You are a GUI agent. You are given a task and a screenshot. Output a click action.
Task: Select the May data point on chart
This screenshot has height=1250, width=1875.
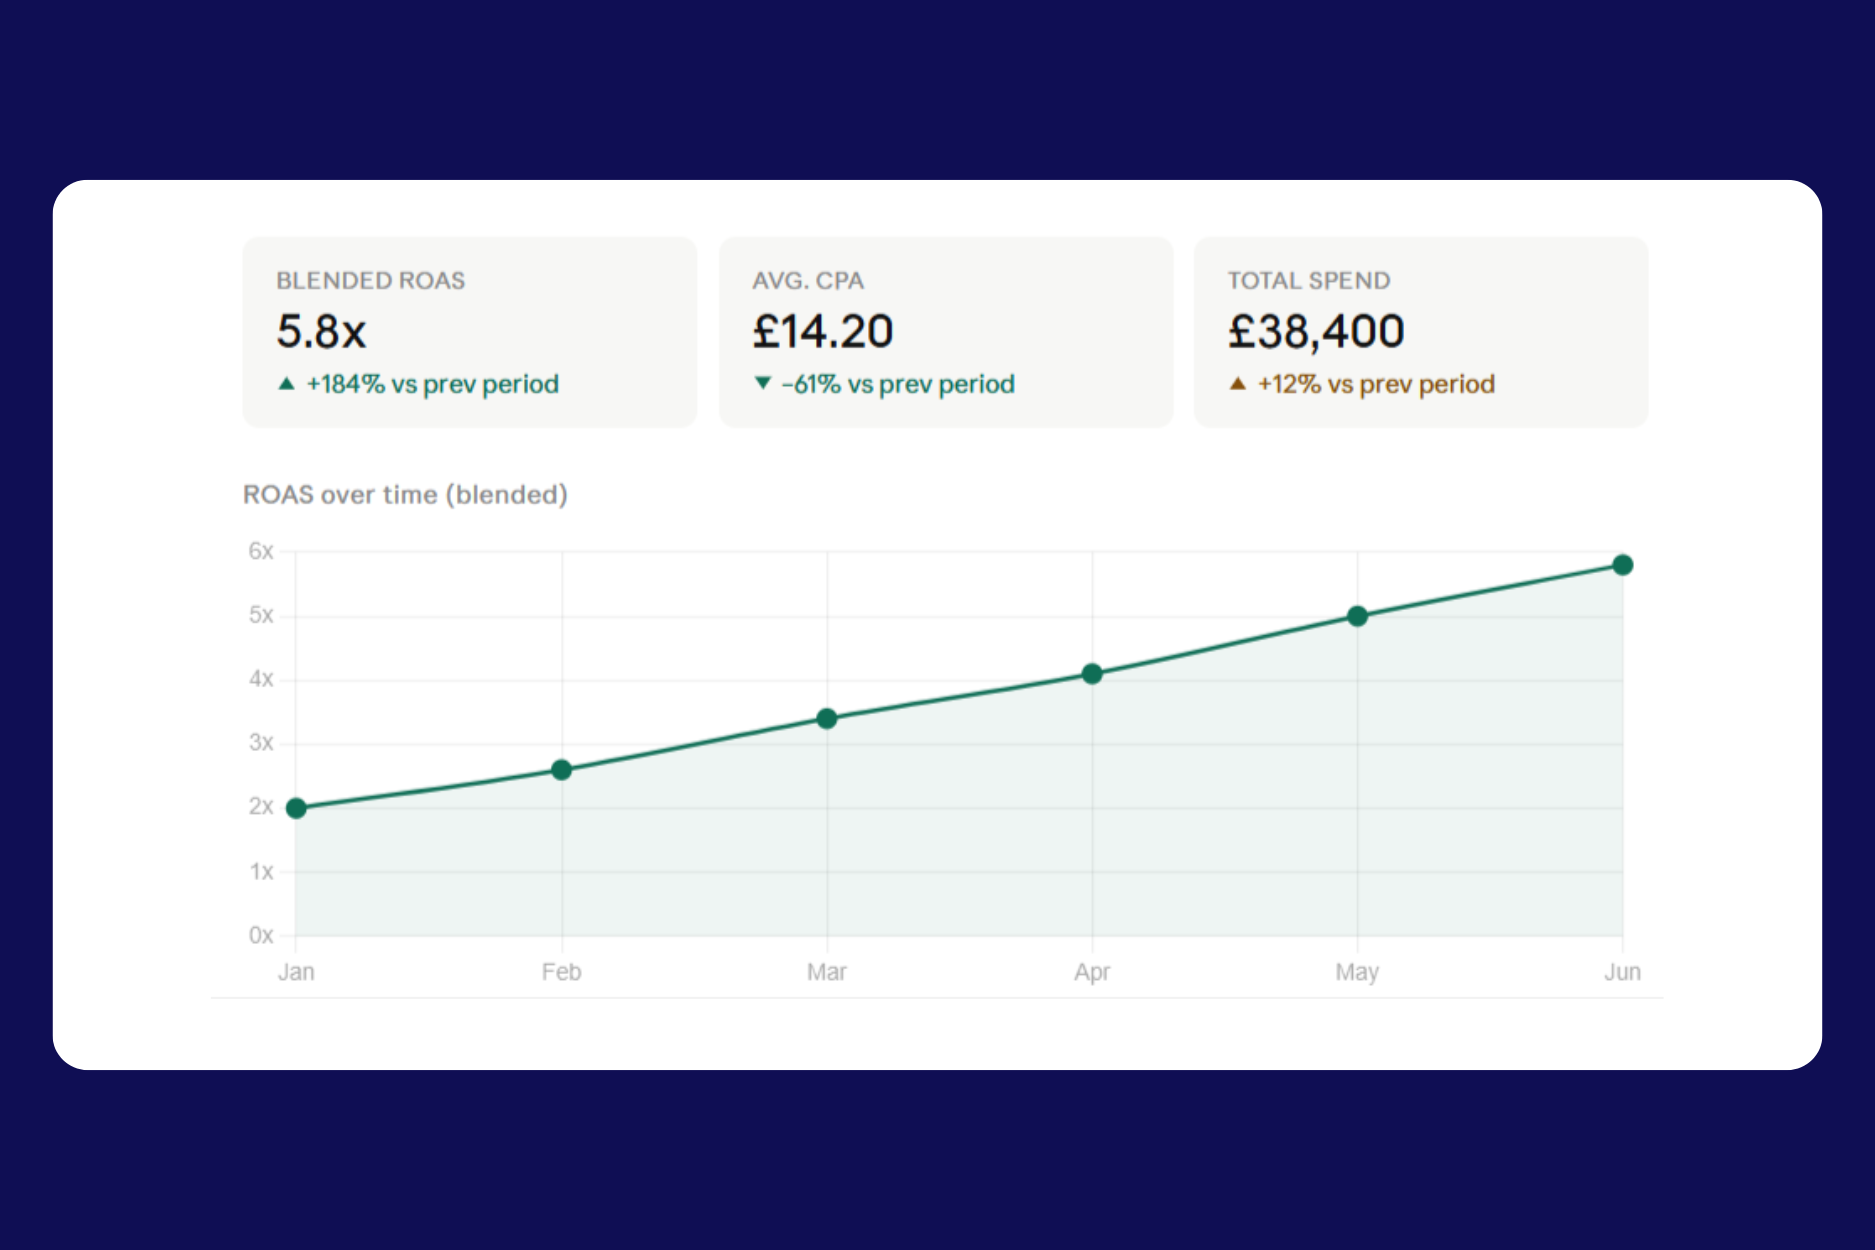pyautogui.click(x=1357, y=616)
